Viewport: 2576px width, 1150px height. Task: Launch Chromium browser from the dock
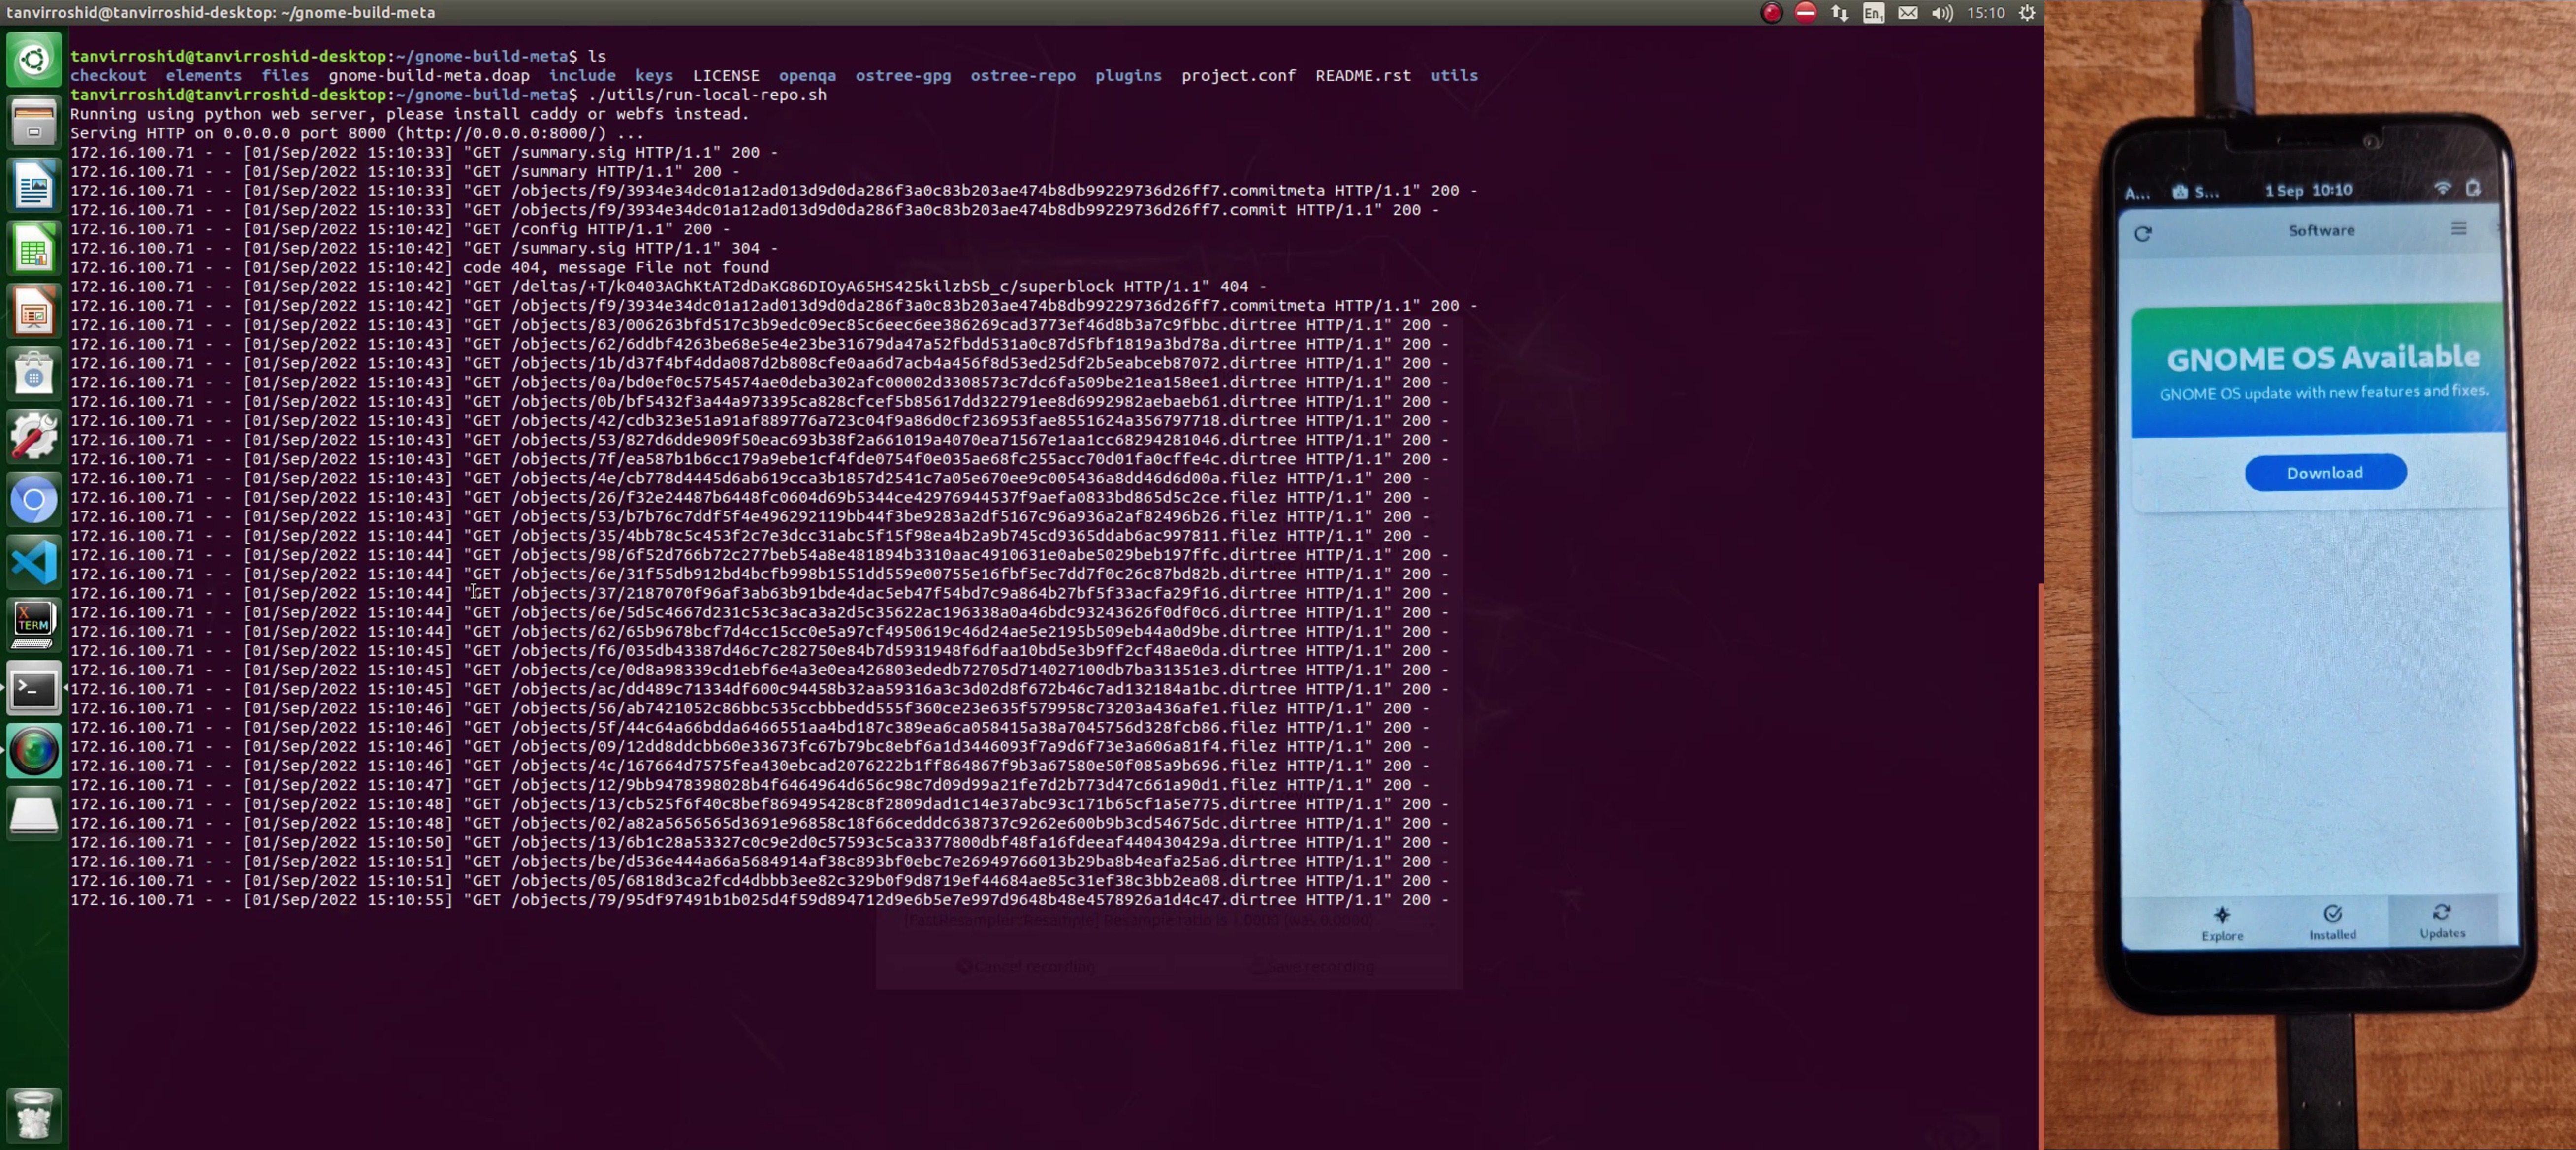[x=34, y=500]
